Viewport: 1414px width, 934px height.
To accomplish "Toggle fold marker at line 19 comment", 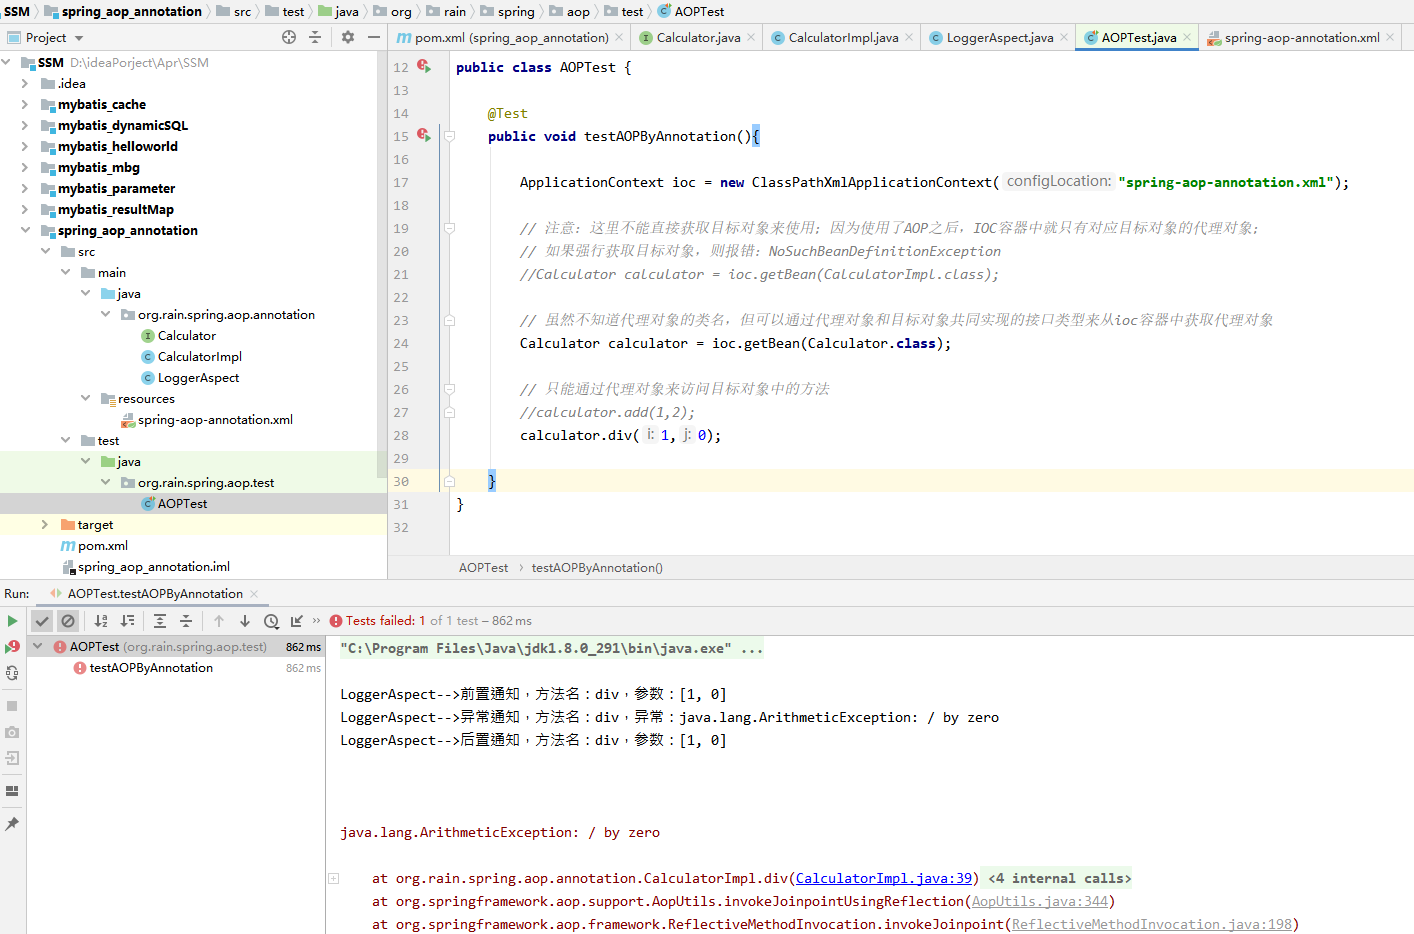I will coord(450,228).
